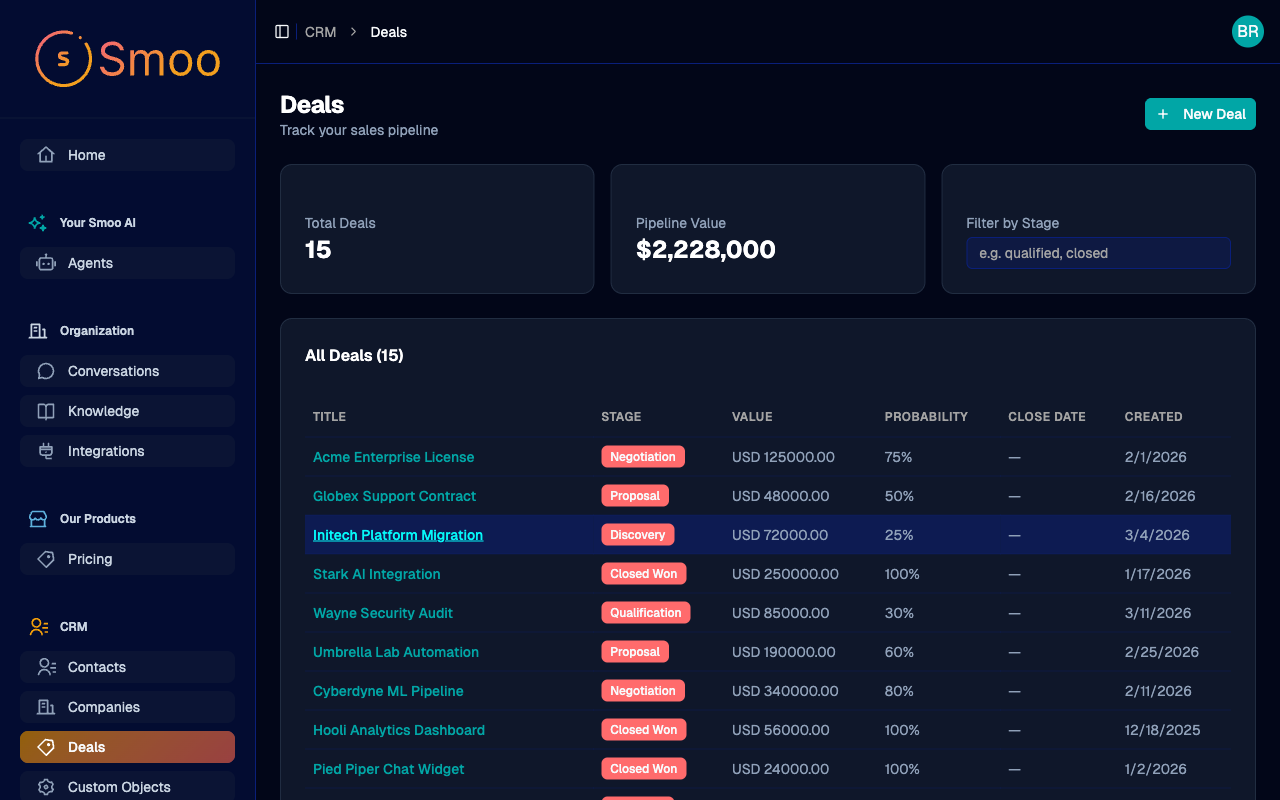Screen dimensions: 1280x800
Task: Open Contacts in the sidebar
Action: click(x=97, y=667)
